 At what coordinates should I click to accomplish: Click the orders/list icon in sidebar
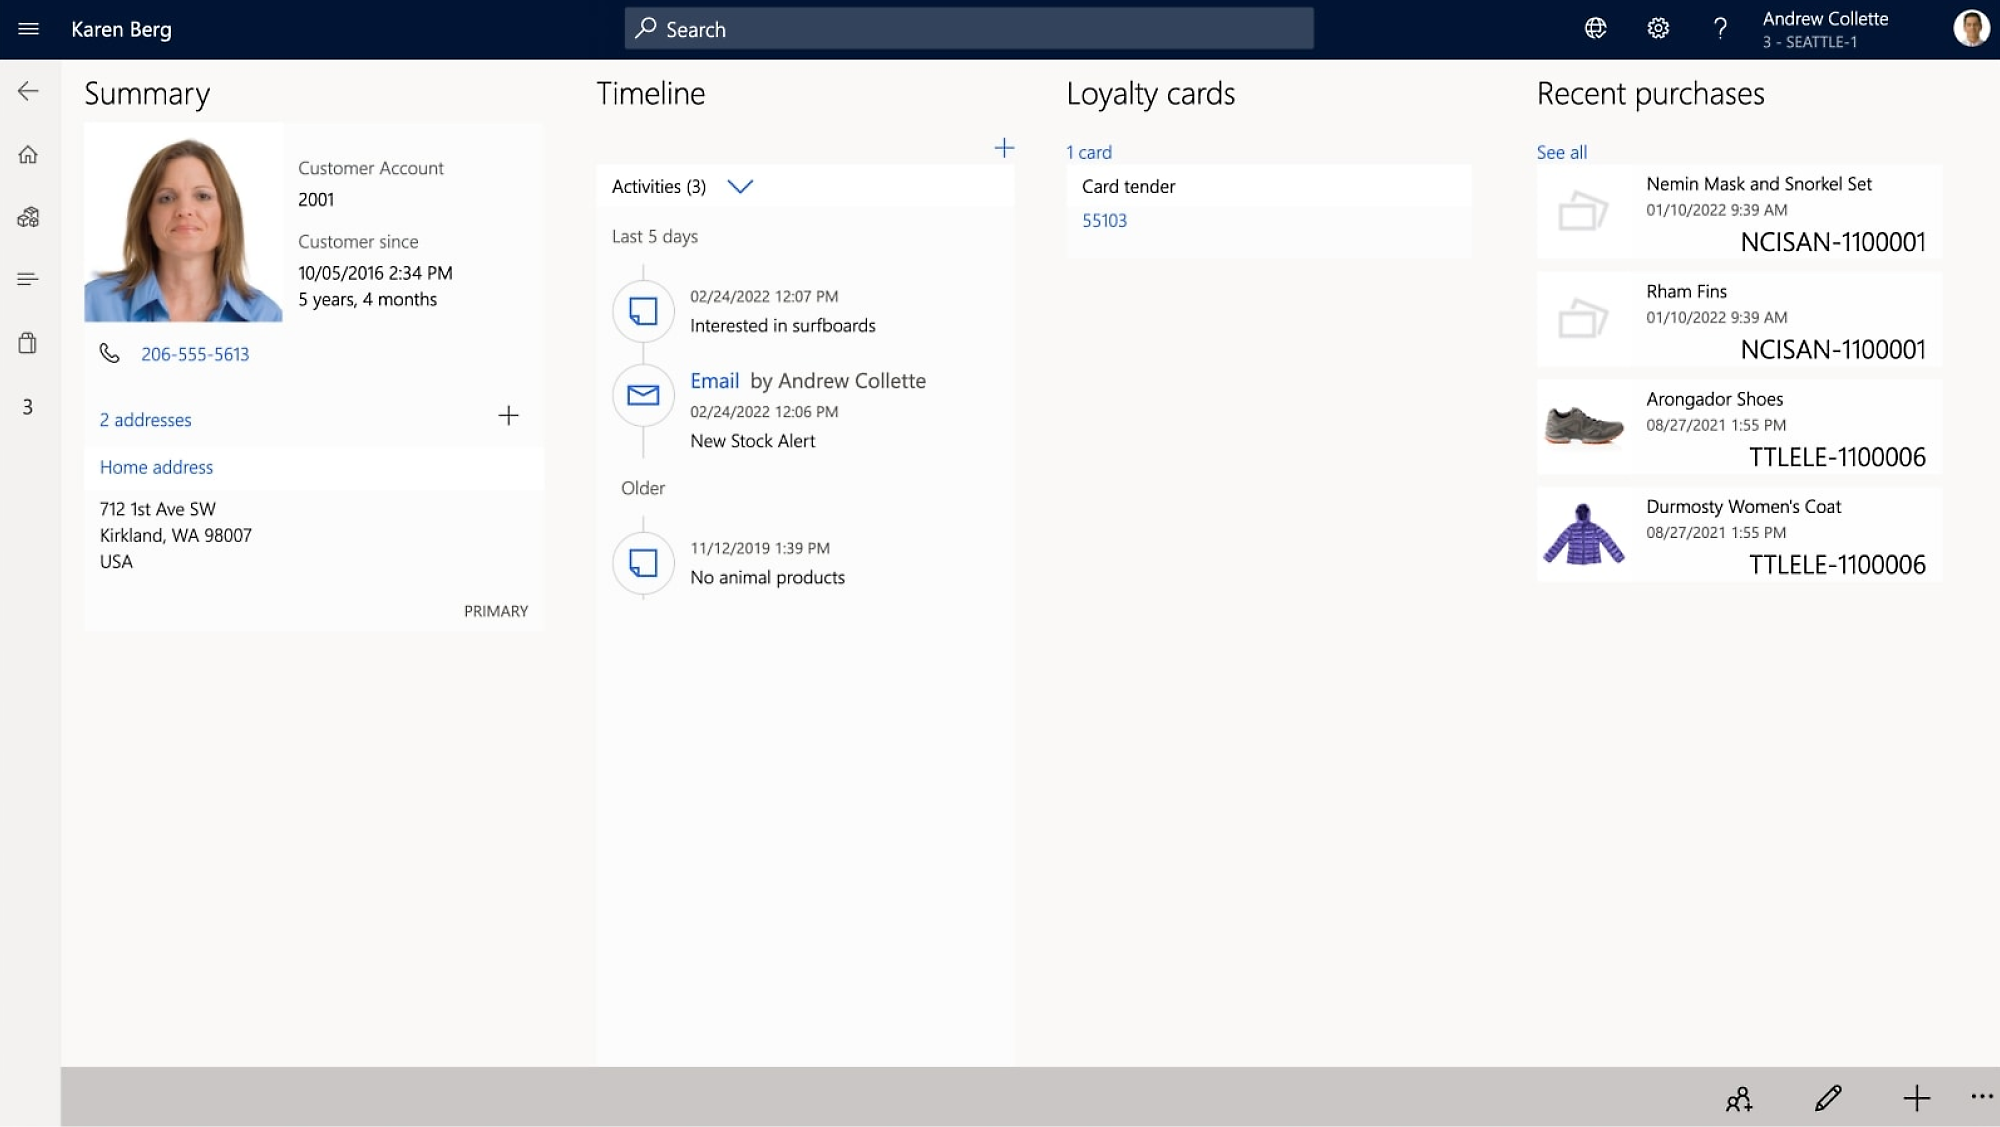coord(27,280)
